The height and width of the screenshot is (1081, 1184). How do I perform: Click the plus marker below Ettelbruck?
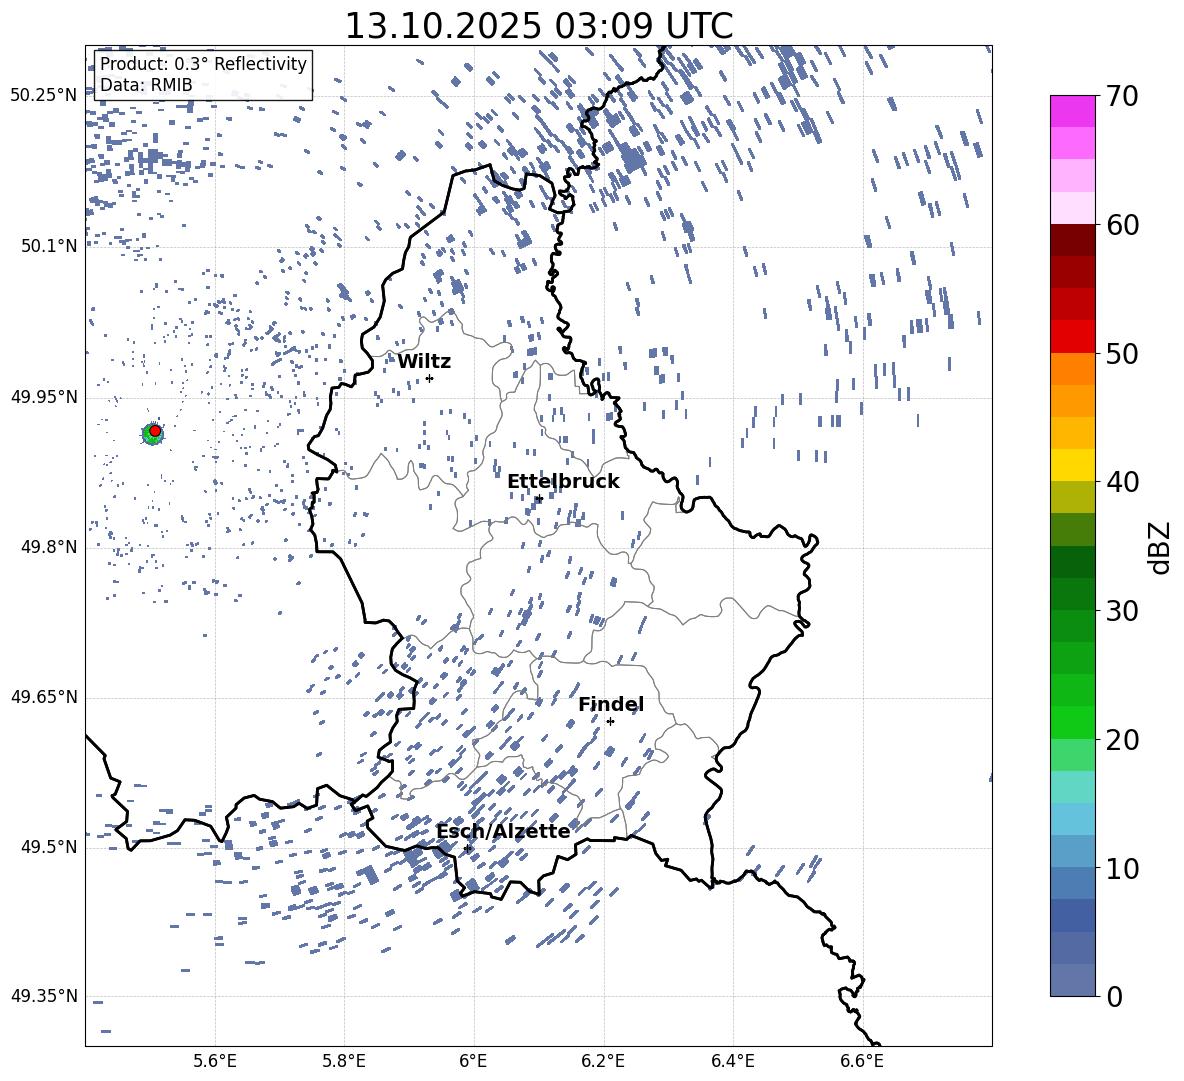click(x=539, y=499)
